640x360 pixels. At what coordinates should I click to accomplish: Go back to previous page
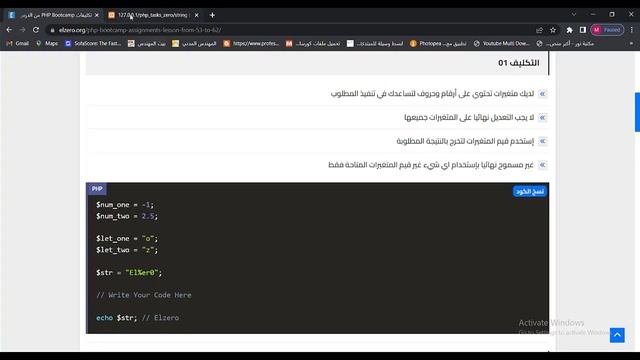tap(9, 30)
